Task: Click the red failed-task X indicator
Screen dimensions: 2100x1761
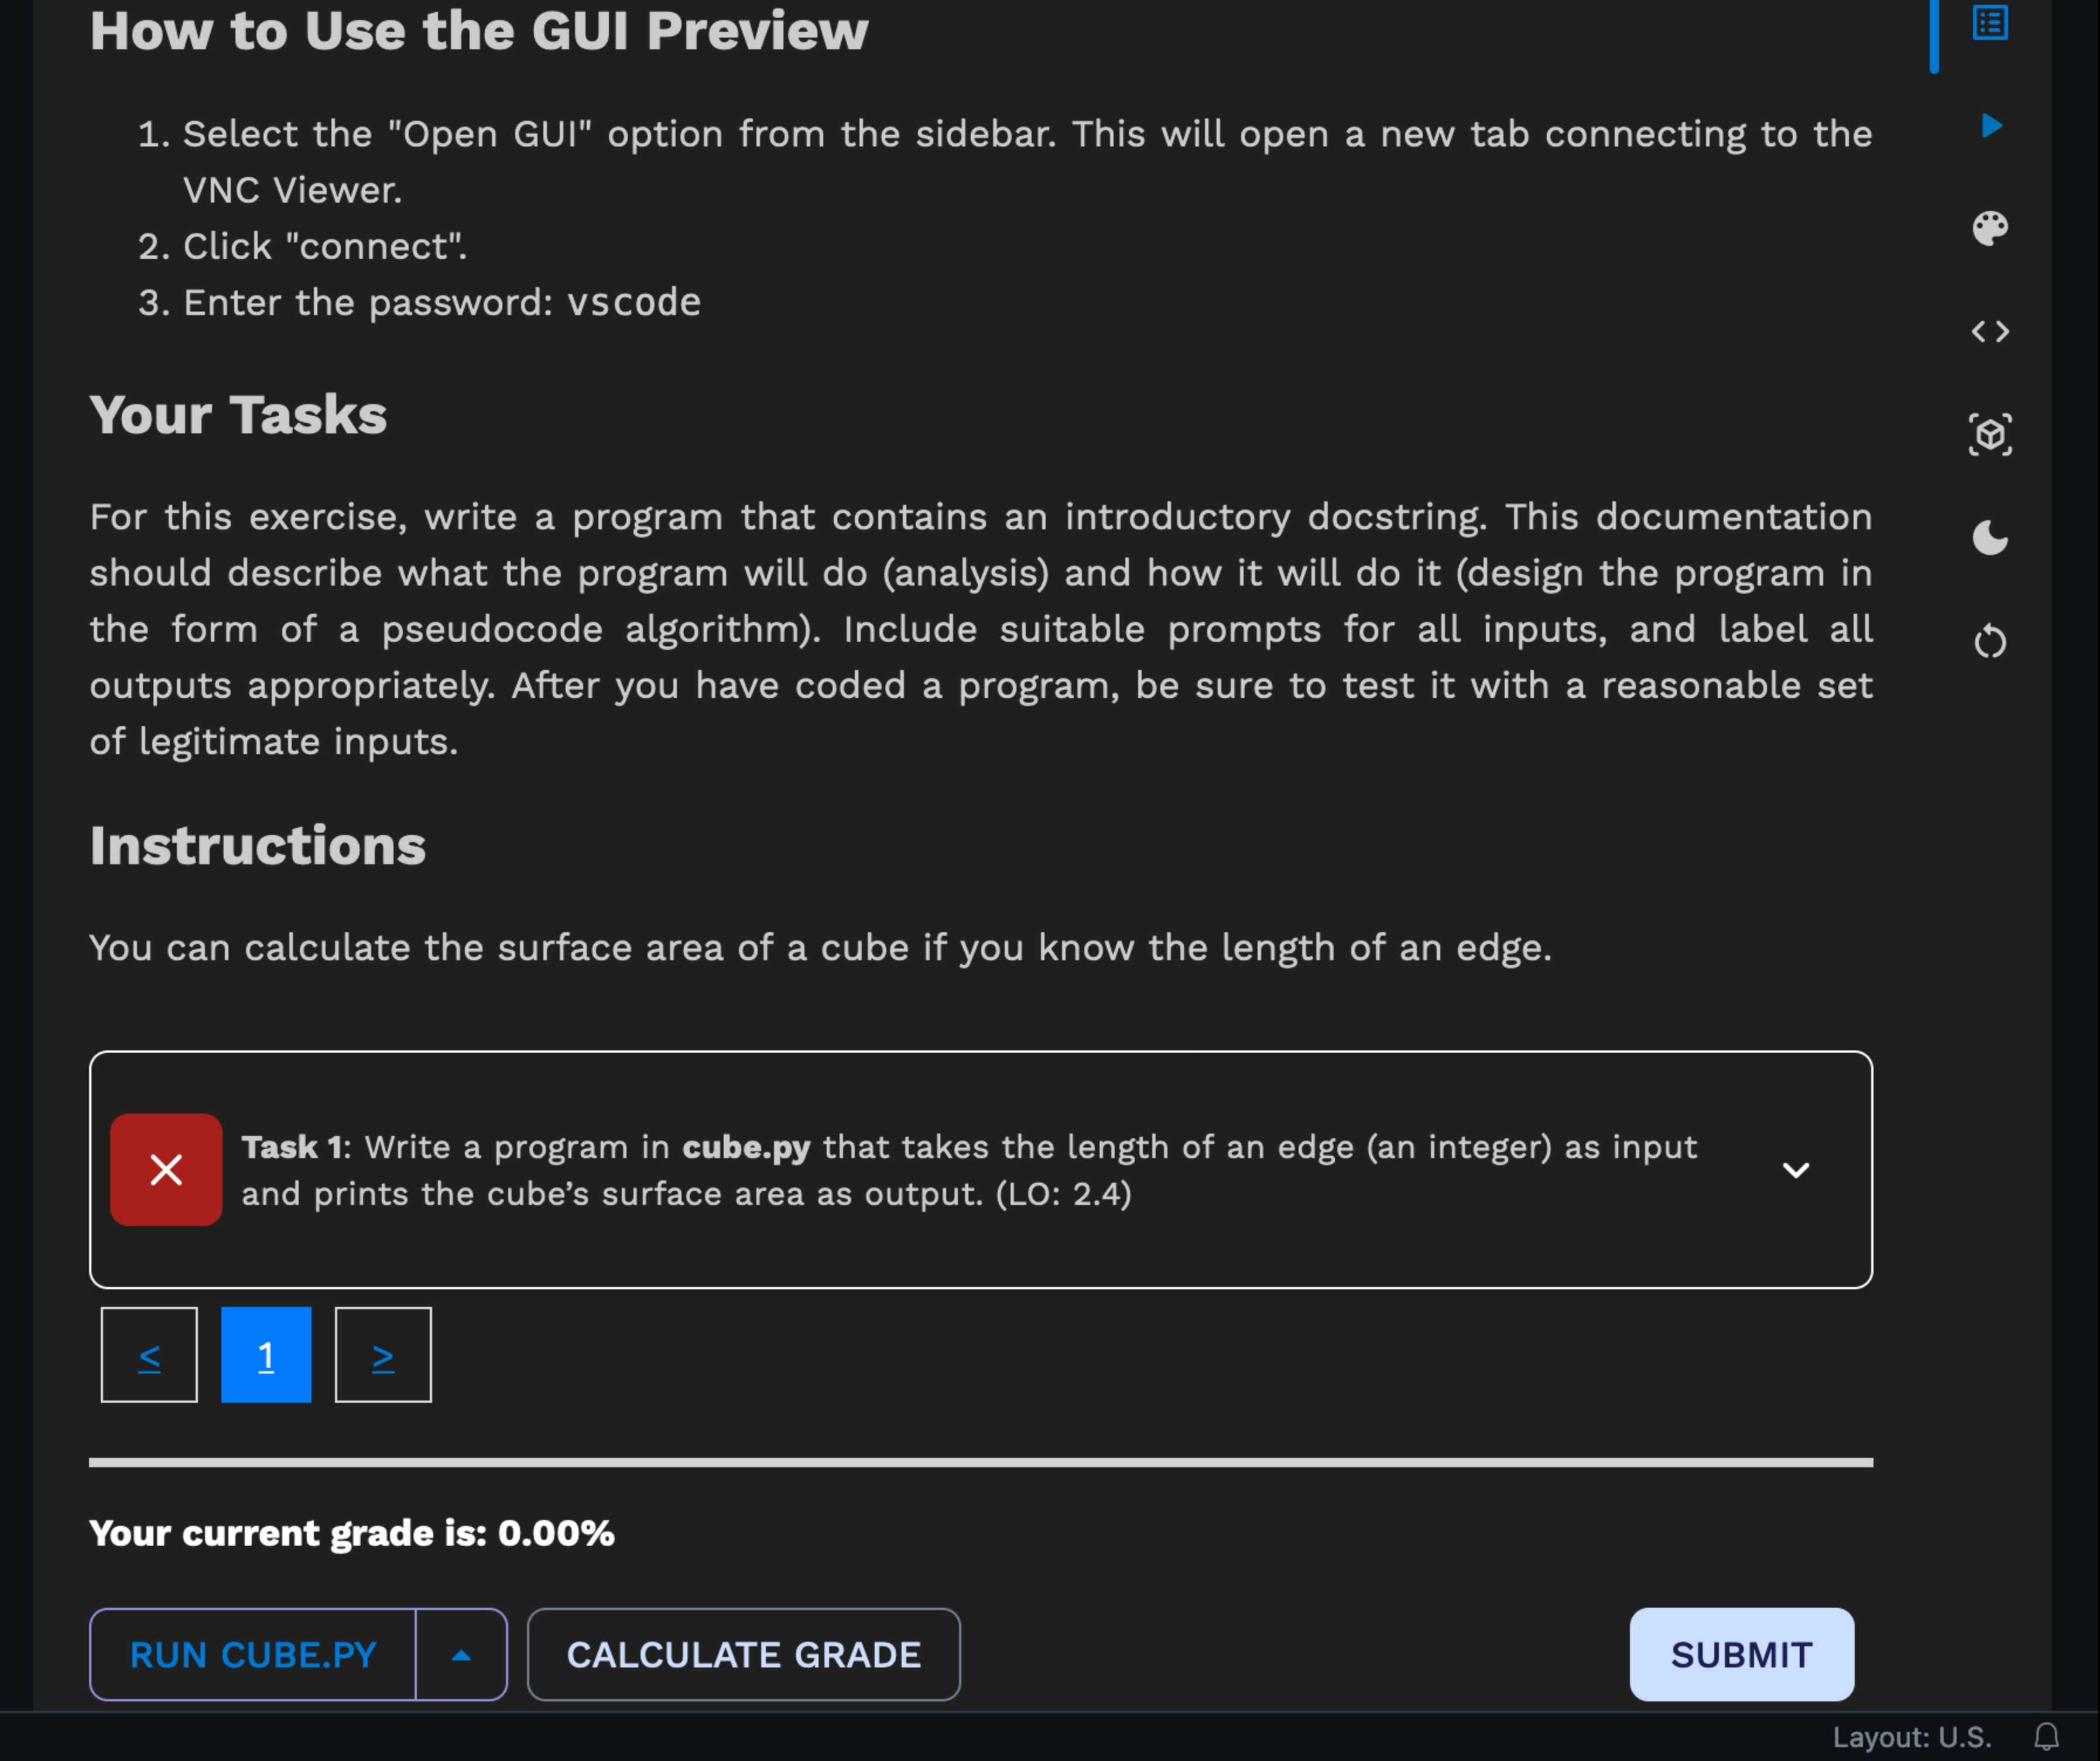Action: click(165, 1170)
